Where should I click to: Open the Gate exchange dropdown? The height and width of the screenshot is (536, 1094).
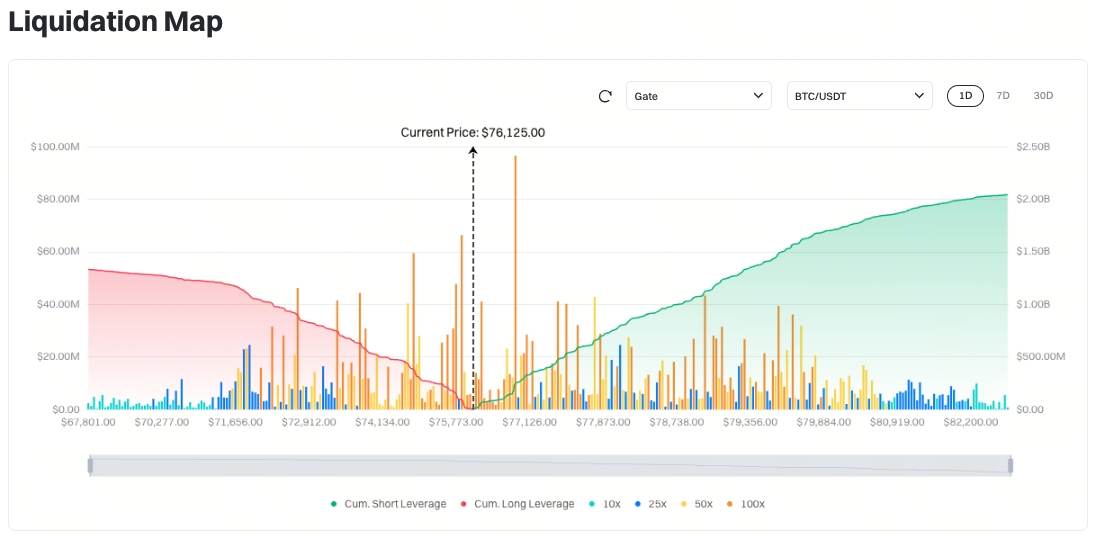click(698, 96)
